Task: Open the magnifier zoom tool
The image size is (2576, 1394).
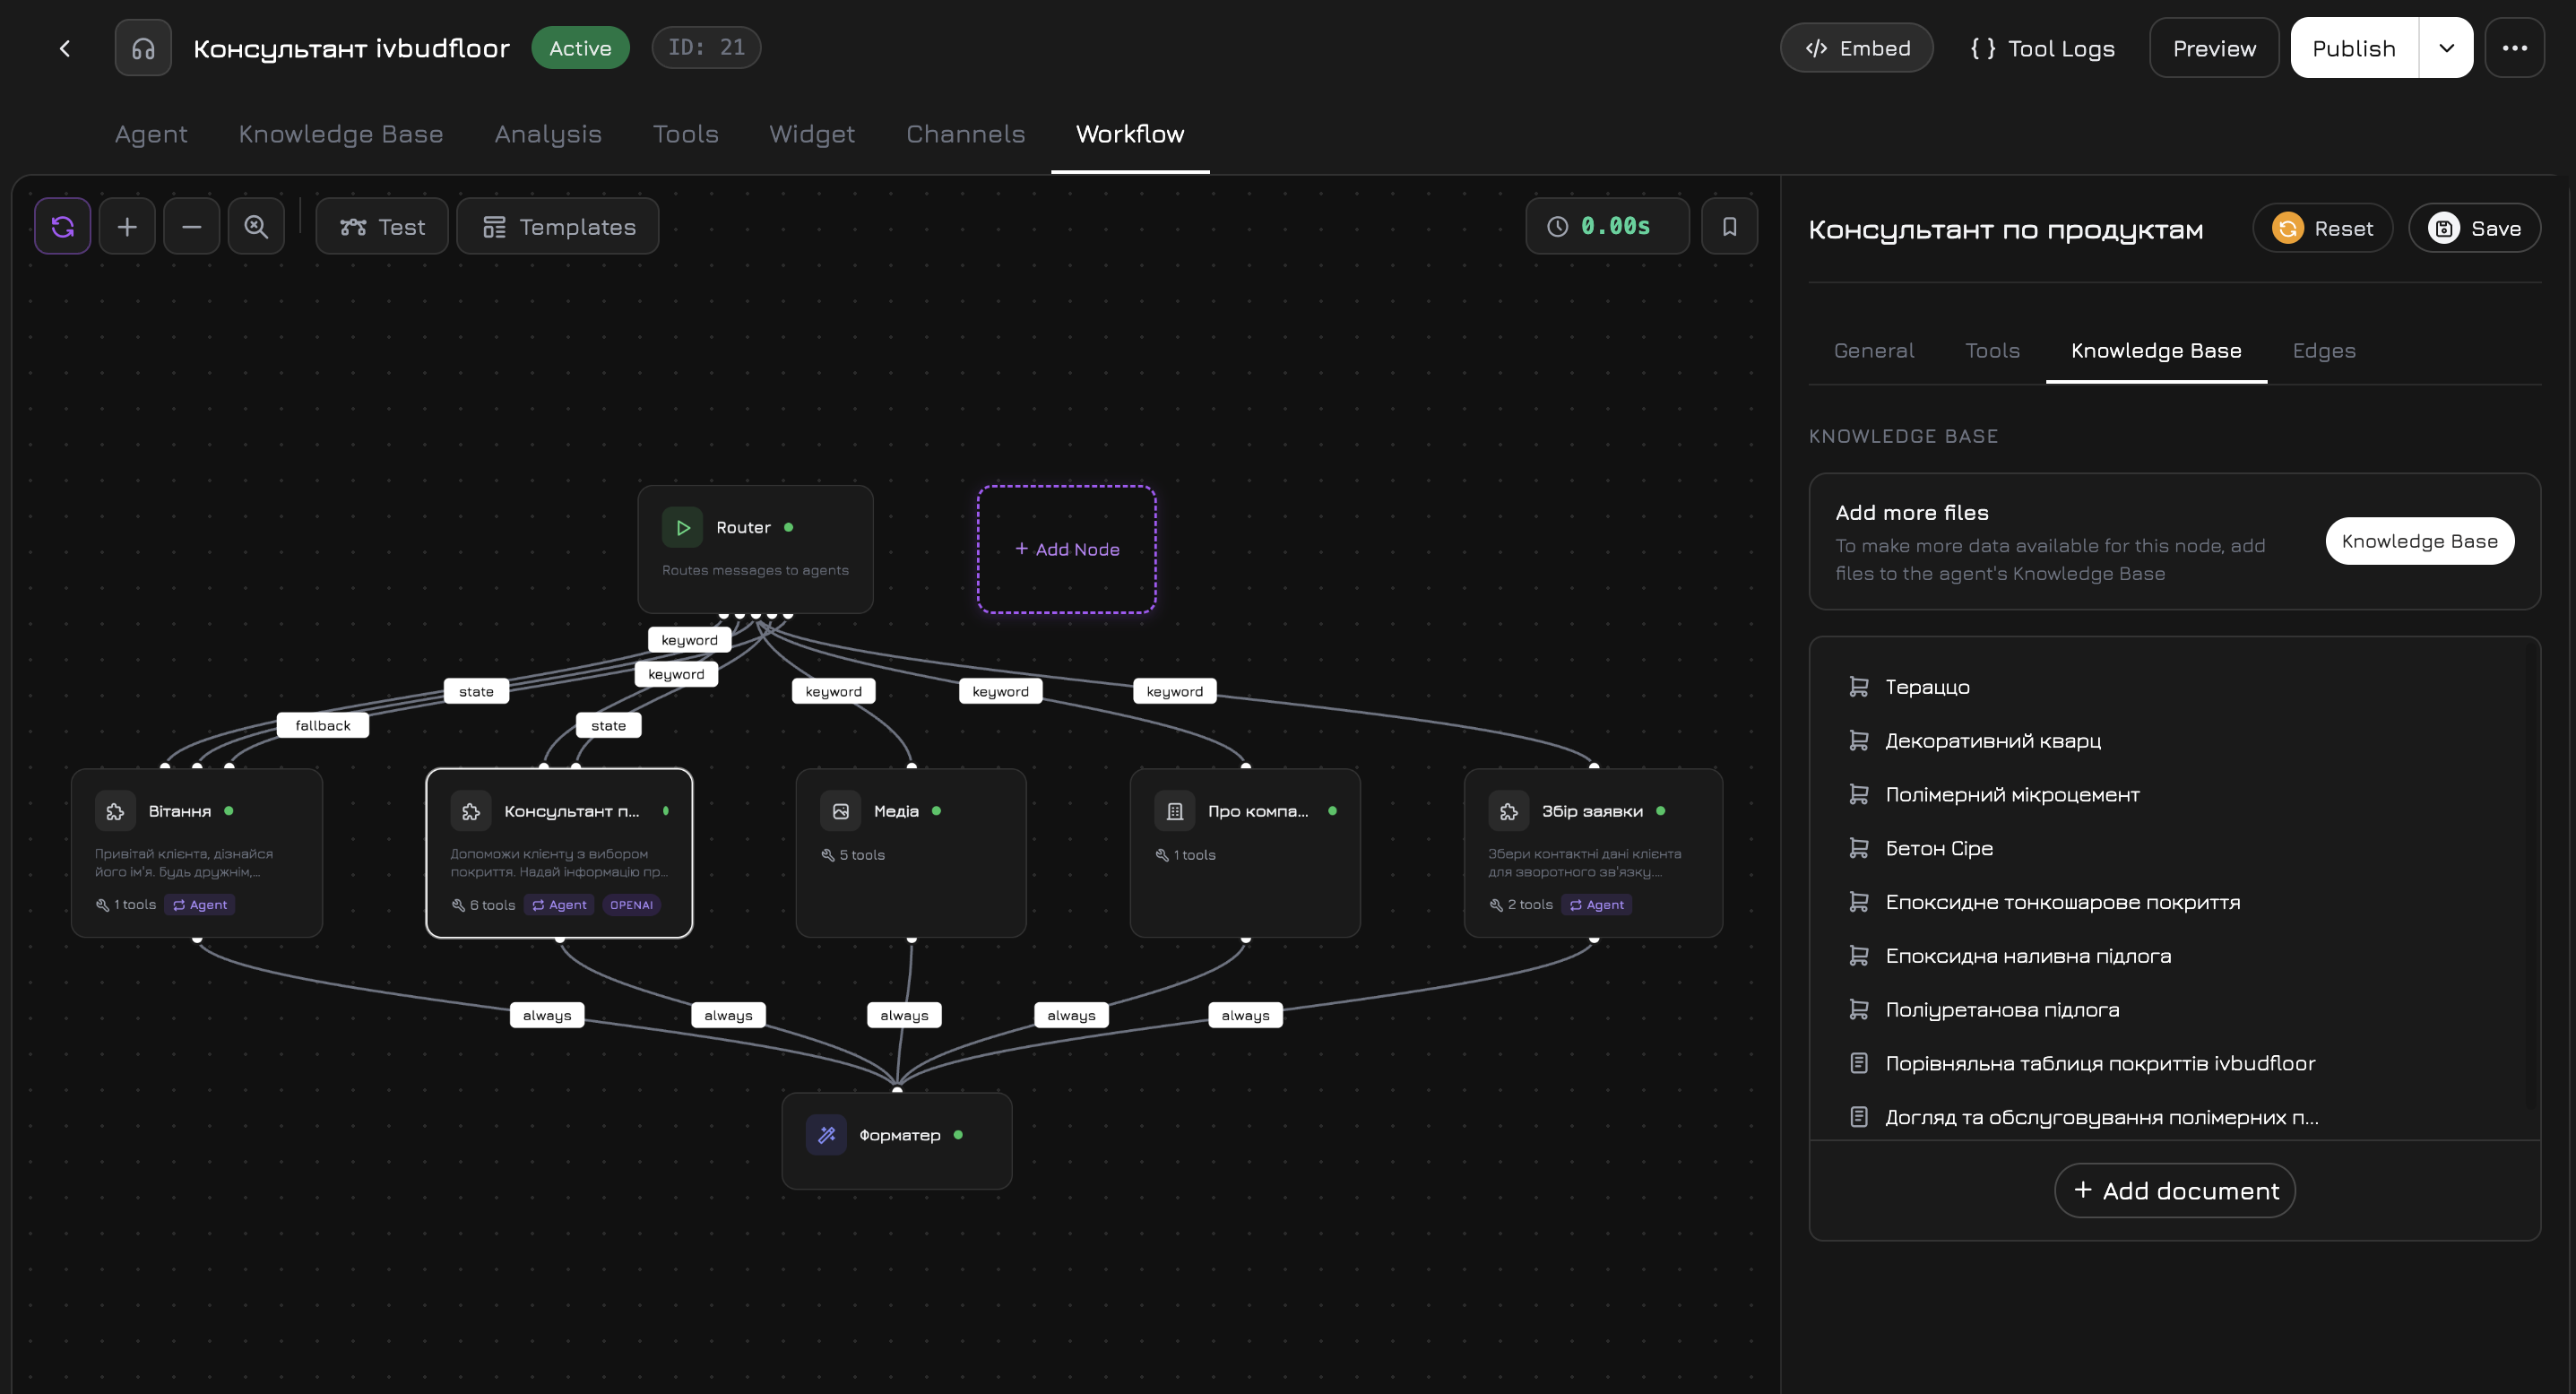Action: click(256, 226)
